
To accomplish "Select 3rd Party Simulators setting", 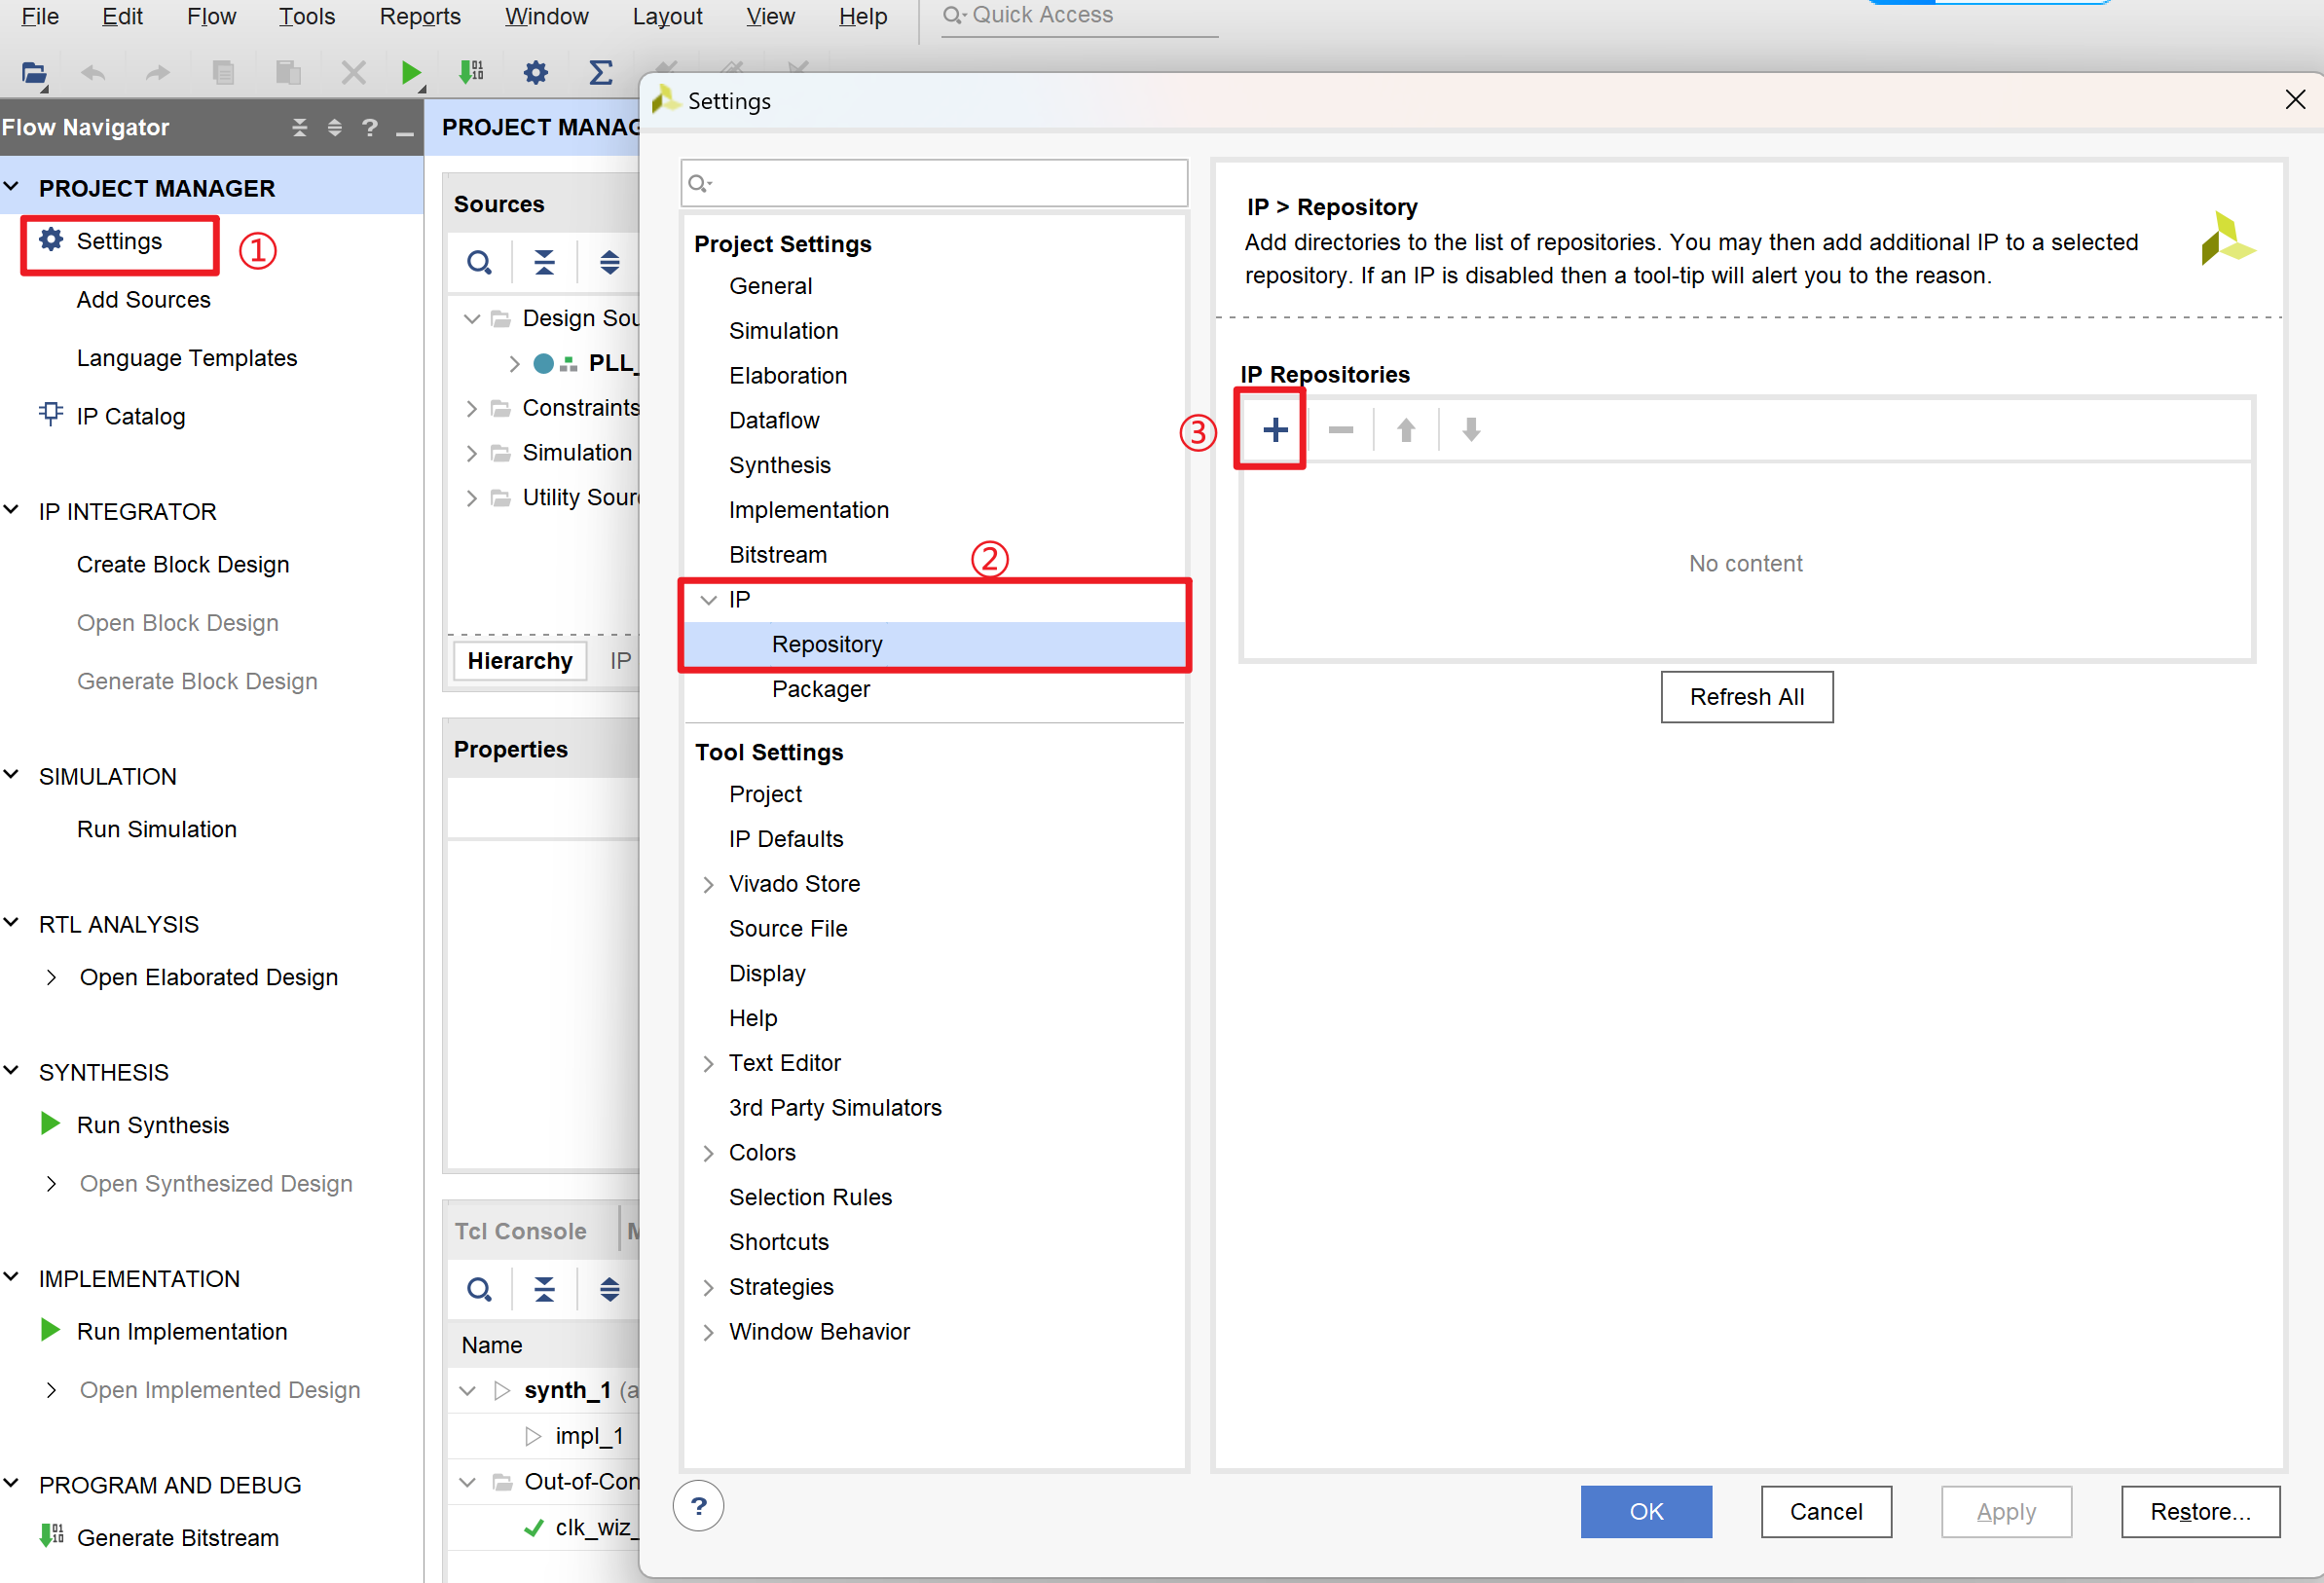I will (x=835, y=1108).
